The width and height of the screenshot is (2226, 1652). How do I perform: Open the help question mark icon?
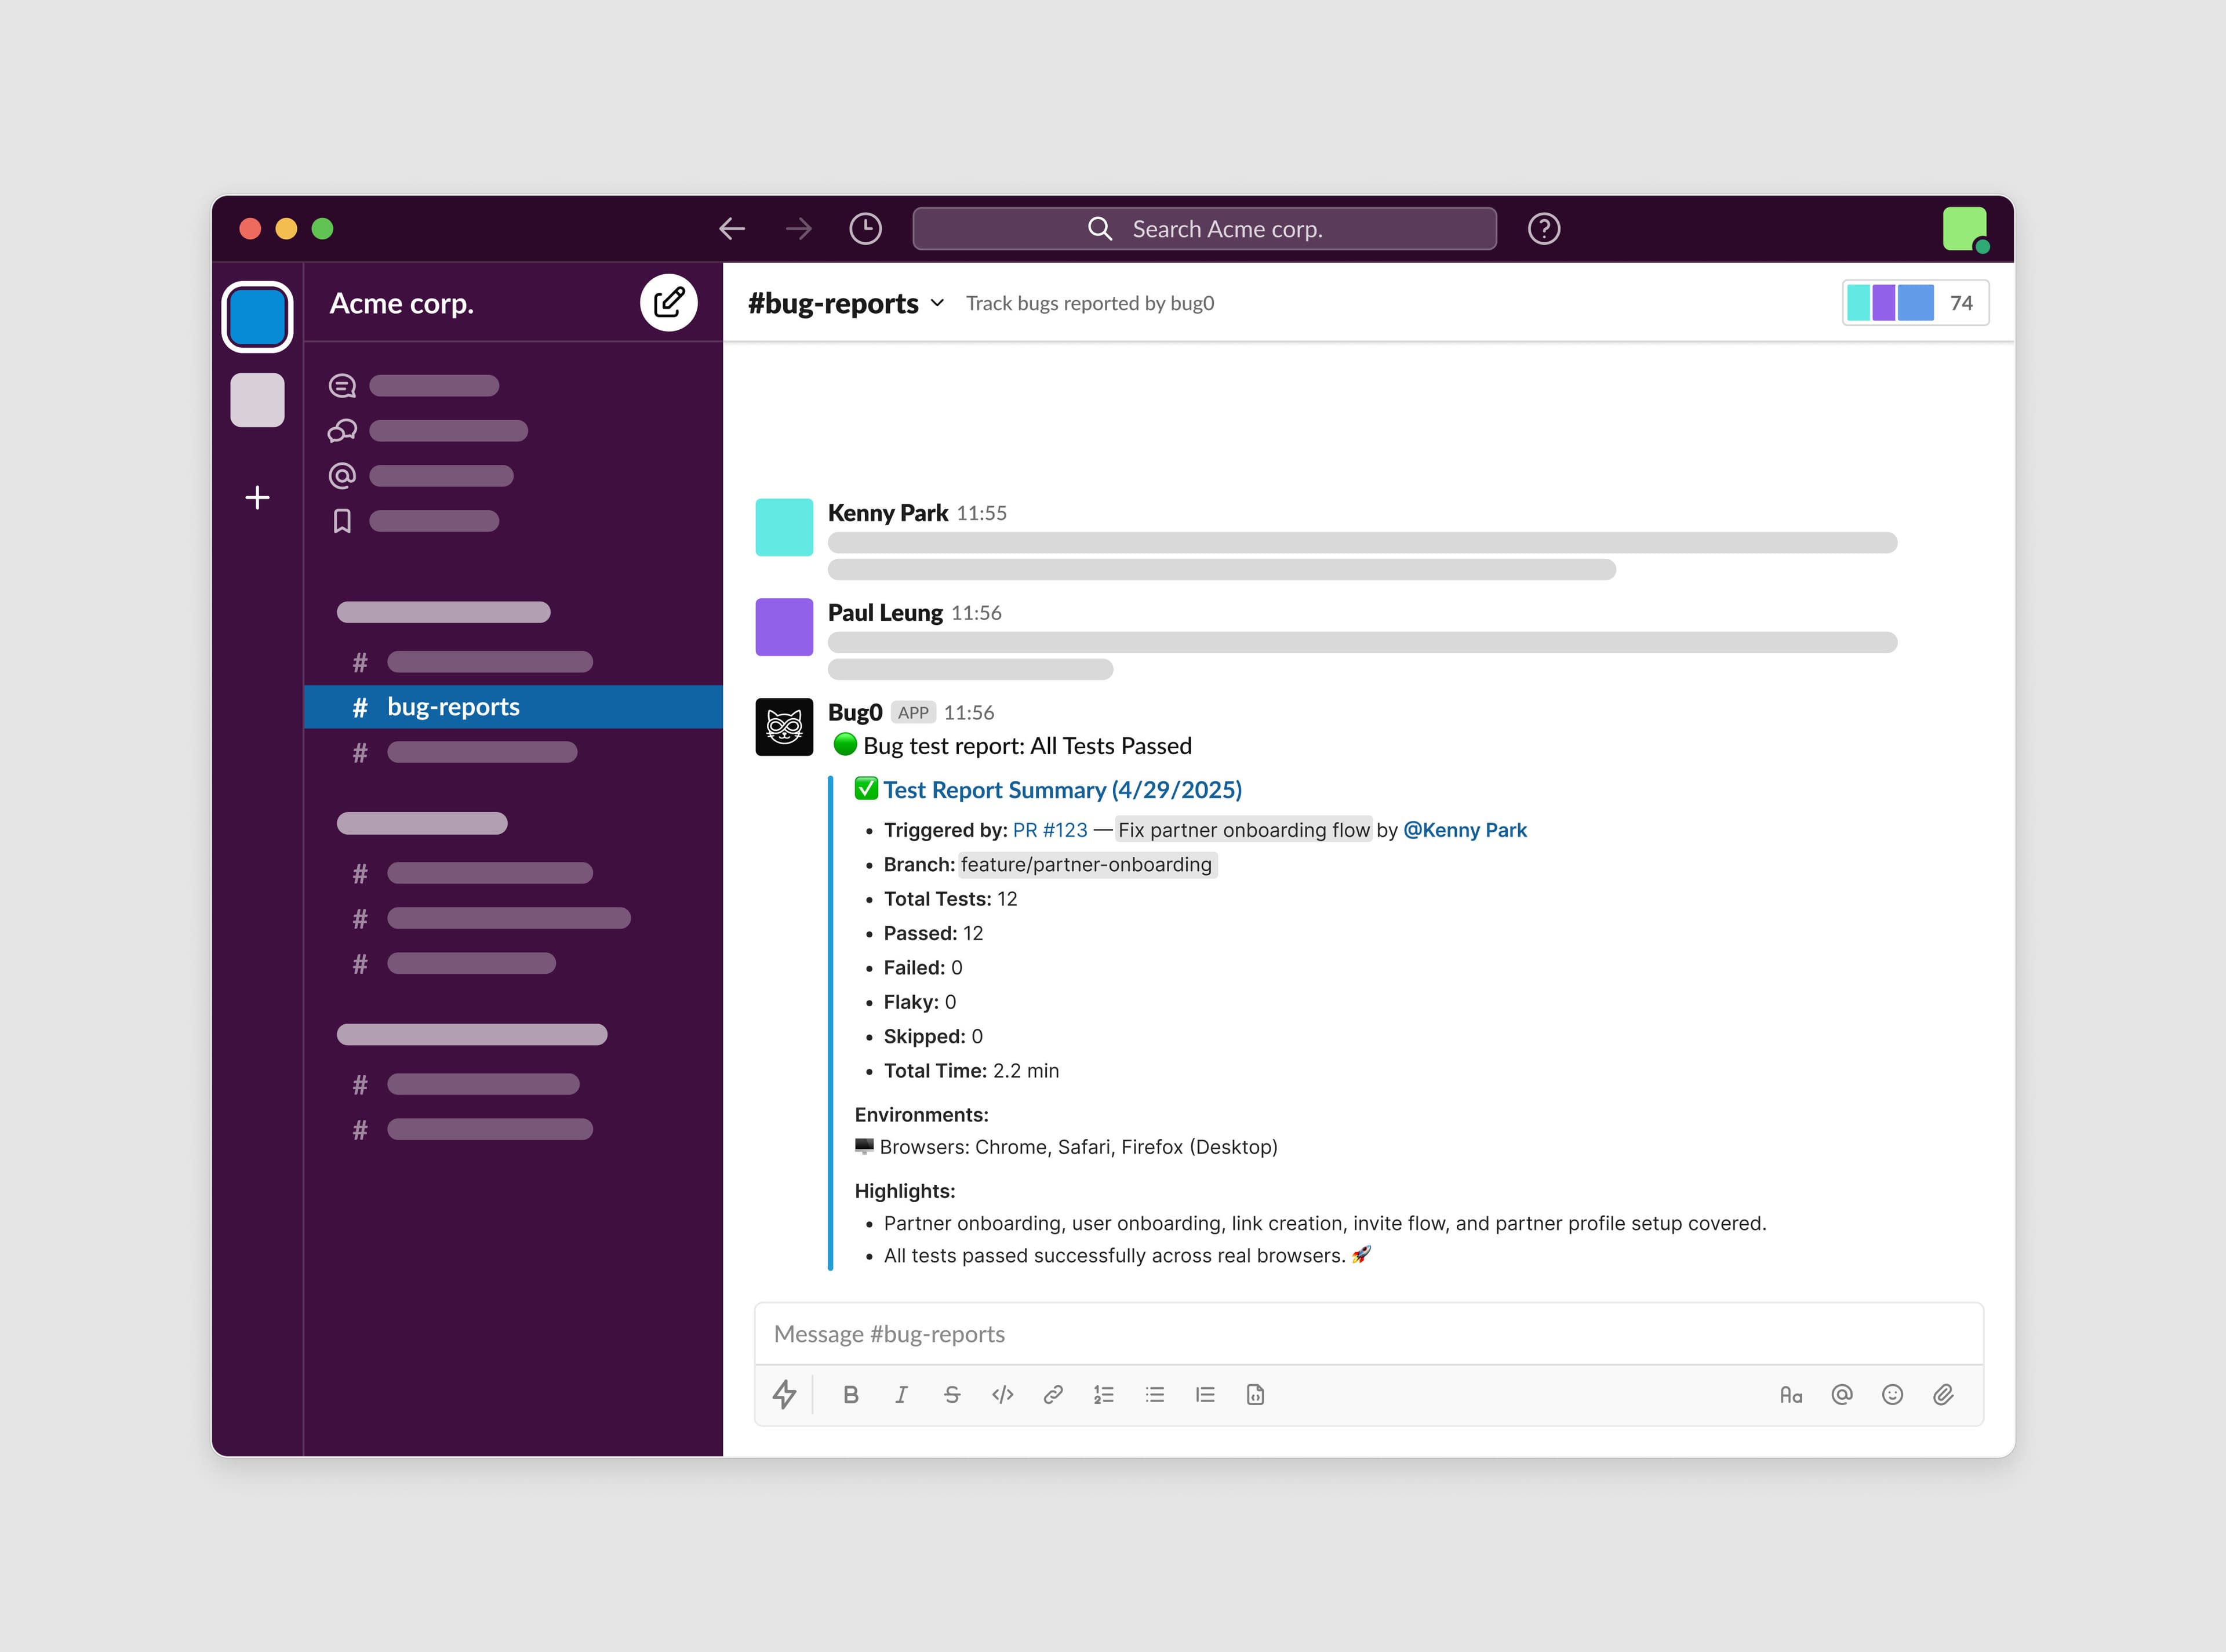coord(1543,229)
